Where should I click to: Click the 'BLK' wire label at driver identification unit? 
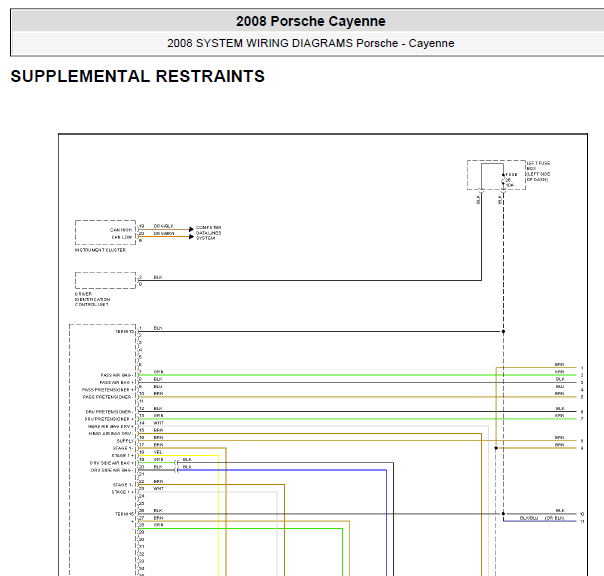[x=158, y=277]
